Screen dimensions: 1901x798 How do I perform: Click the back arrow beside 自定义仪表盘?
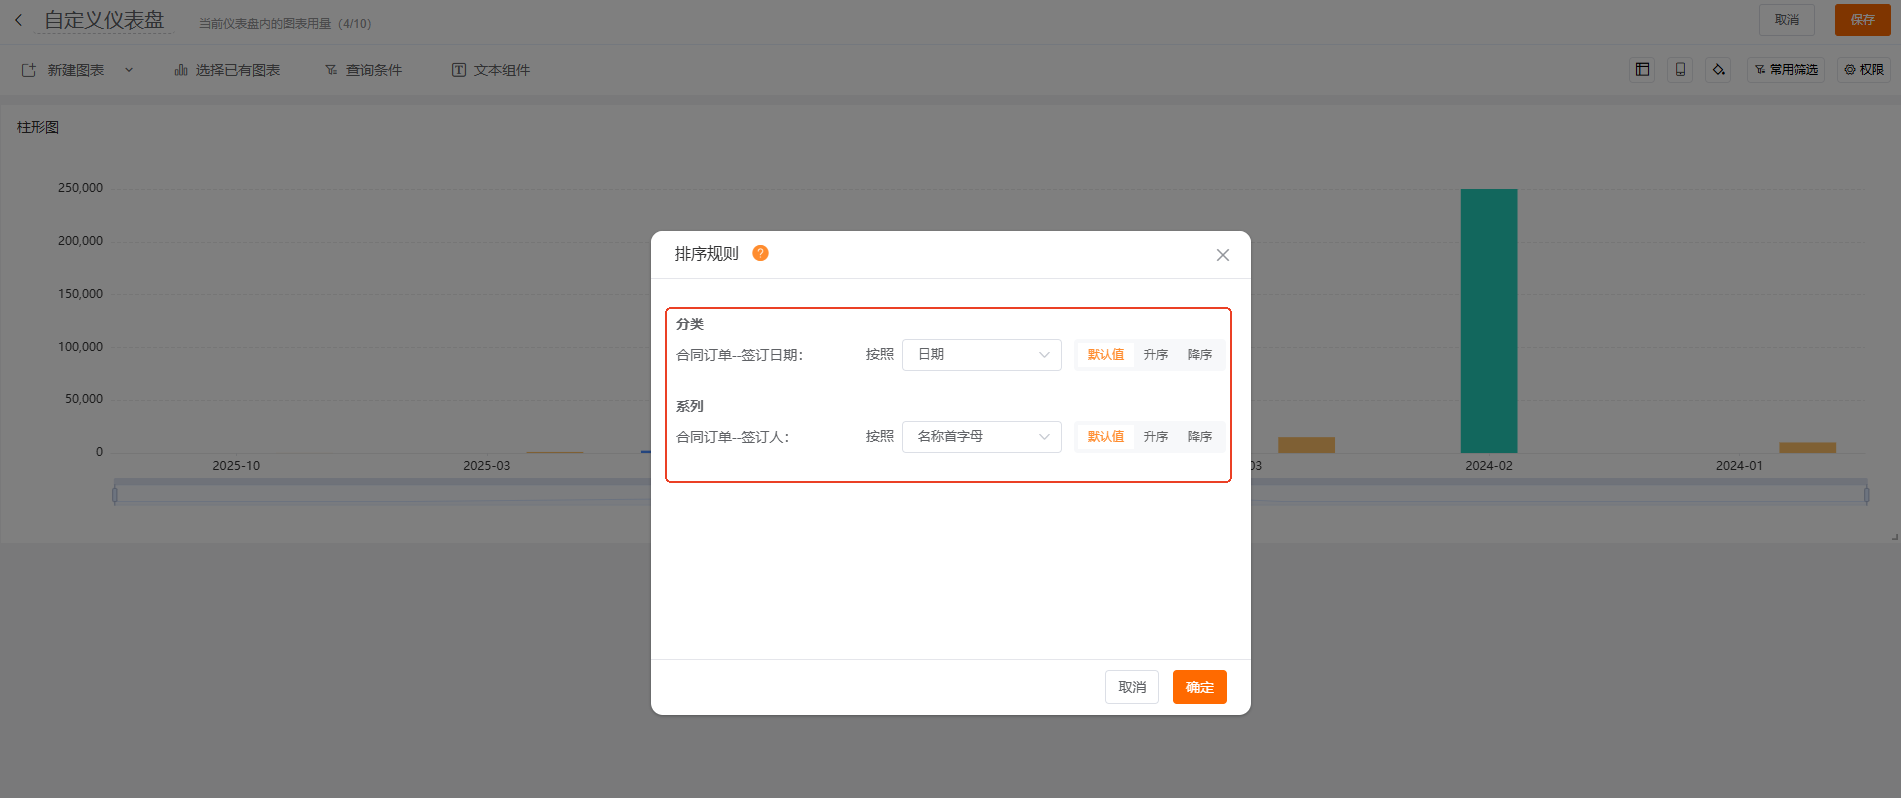pos(18,20)
